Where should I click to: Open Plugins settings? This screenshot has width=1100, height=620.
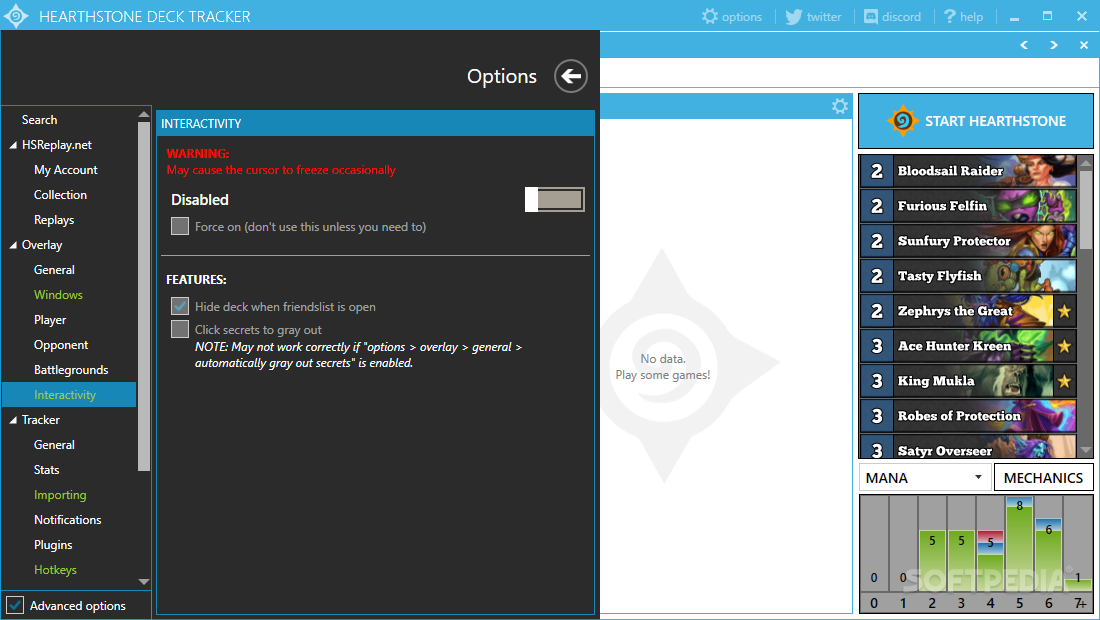pos(53,545)
